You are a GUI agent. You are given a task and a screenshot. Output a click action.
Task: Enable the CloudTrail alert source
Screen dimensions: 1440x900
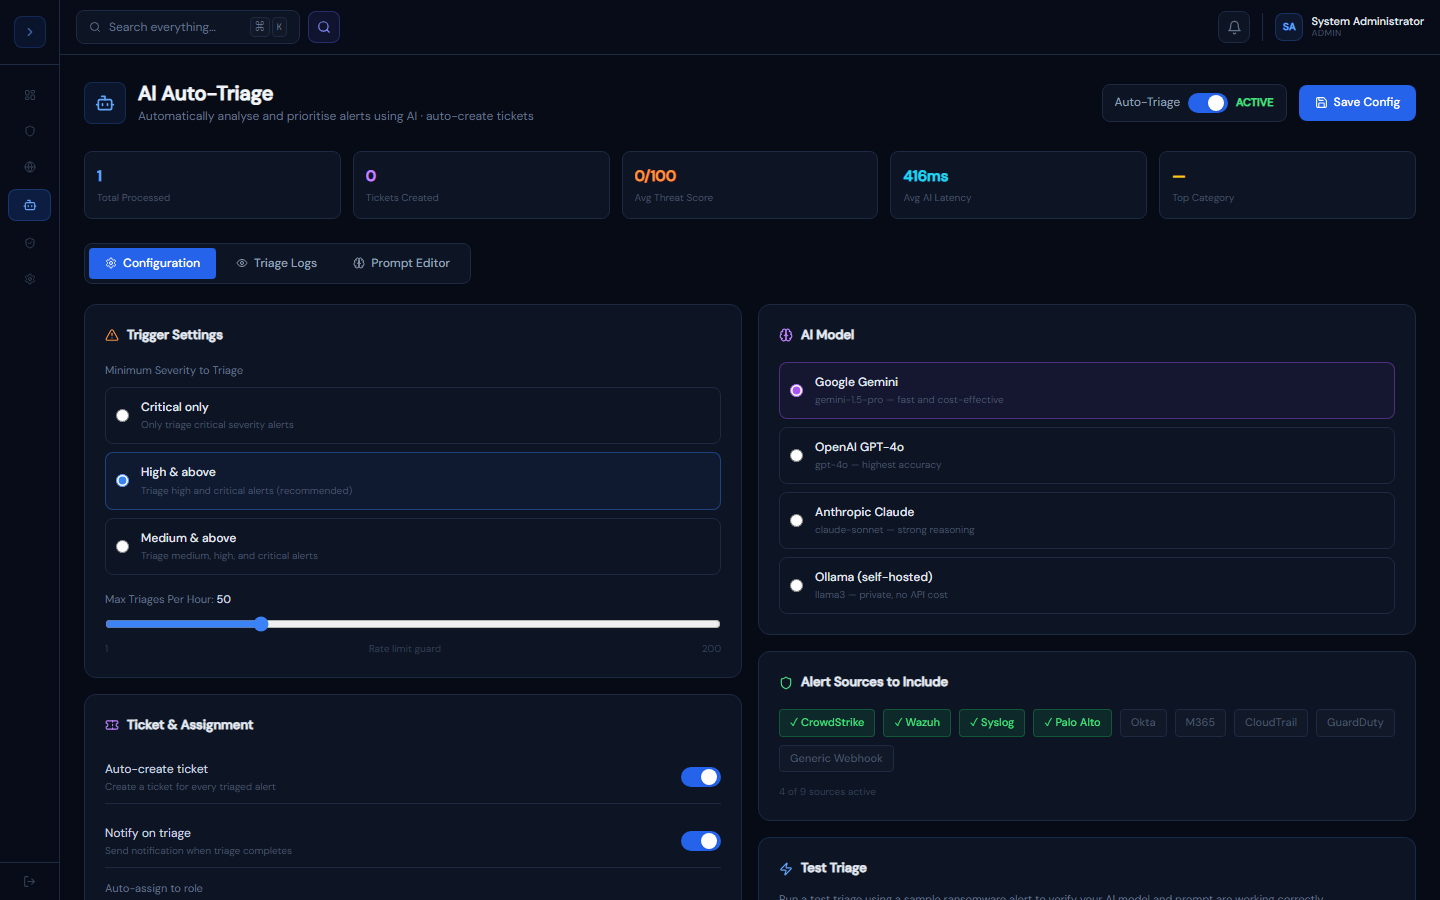1271,723
